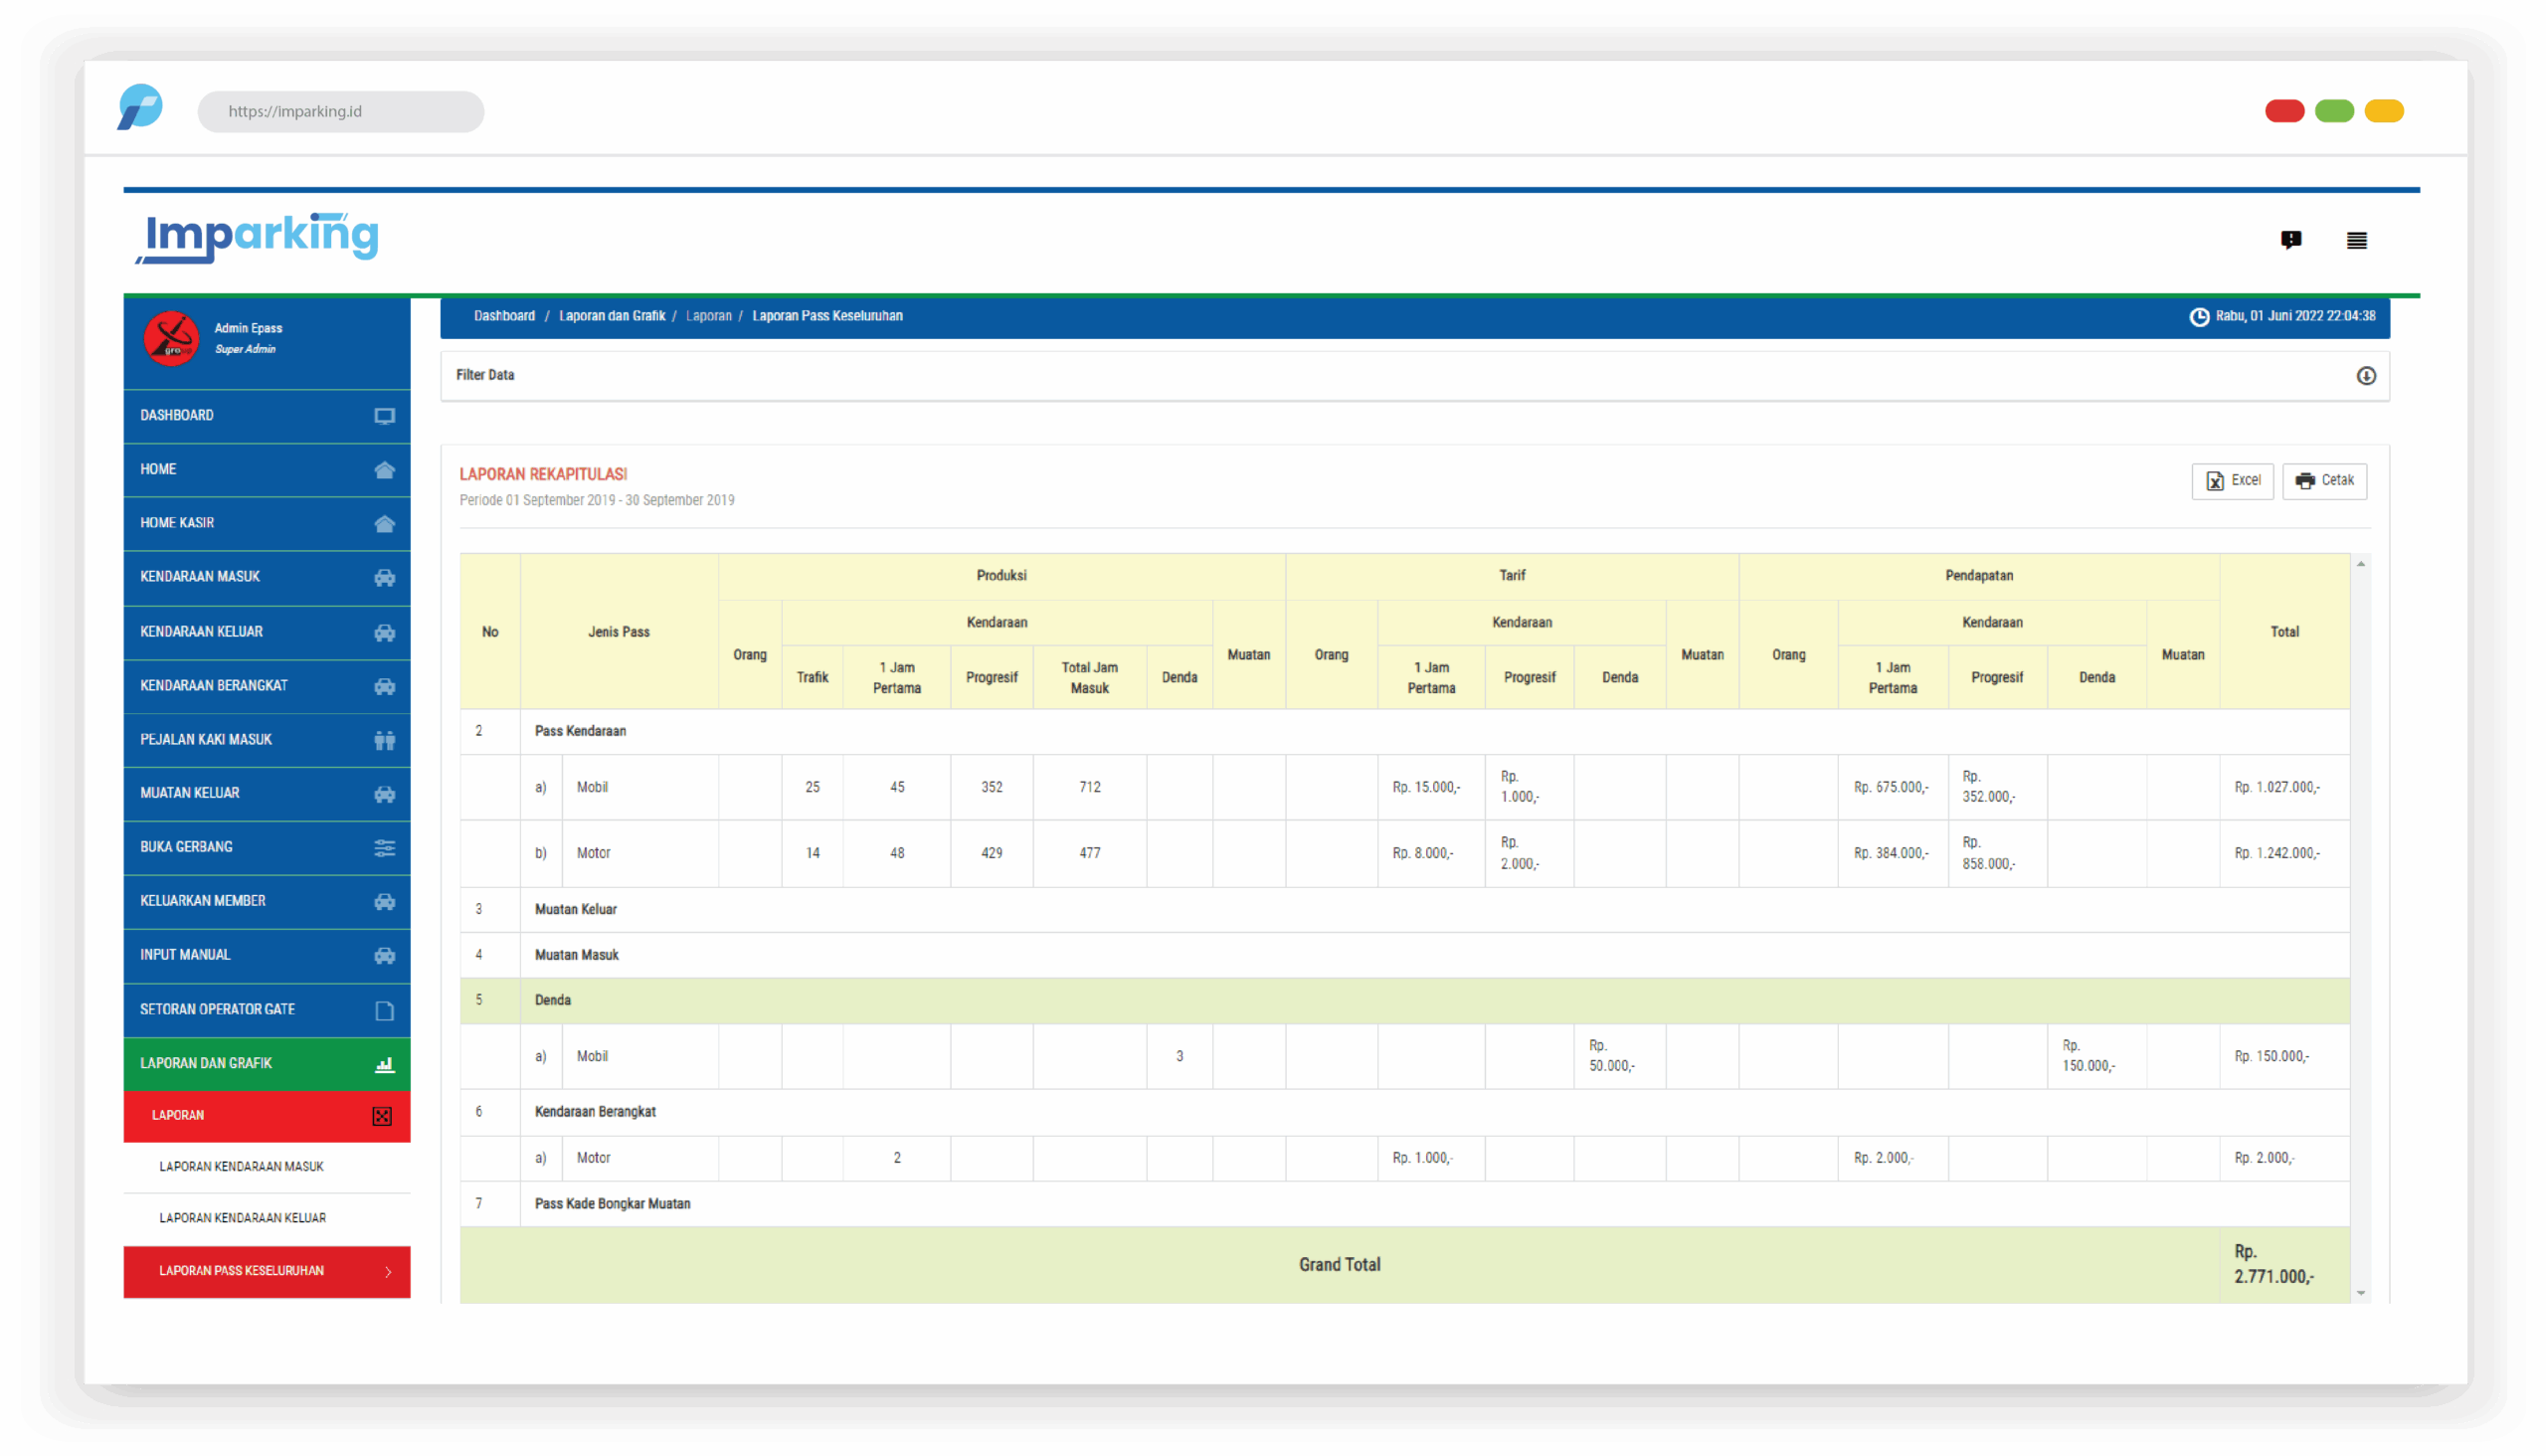This screenshot has width=2546, height=1456.
Task: Expand the Filter Data panel arrow
Action: 2365,376
